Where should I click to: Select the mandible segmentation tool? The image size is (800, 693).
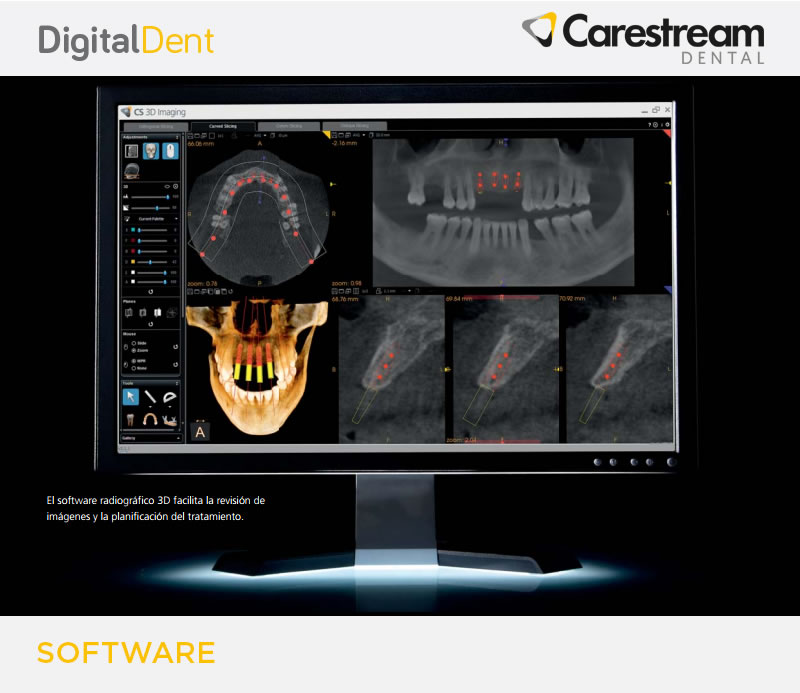pyautogui.click(x=170, y=420)
